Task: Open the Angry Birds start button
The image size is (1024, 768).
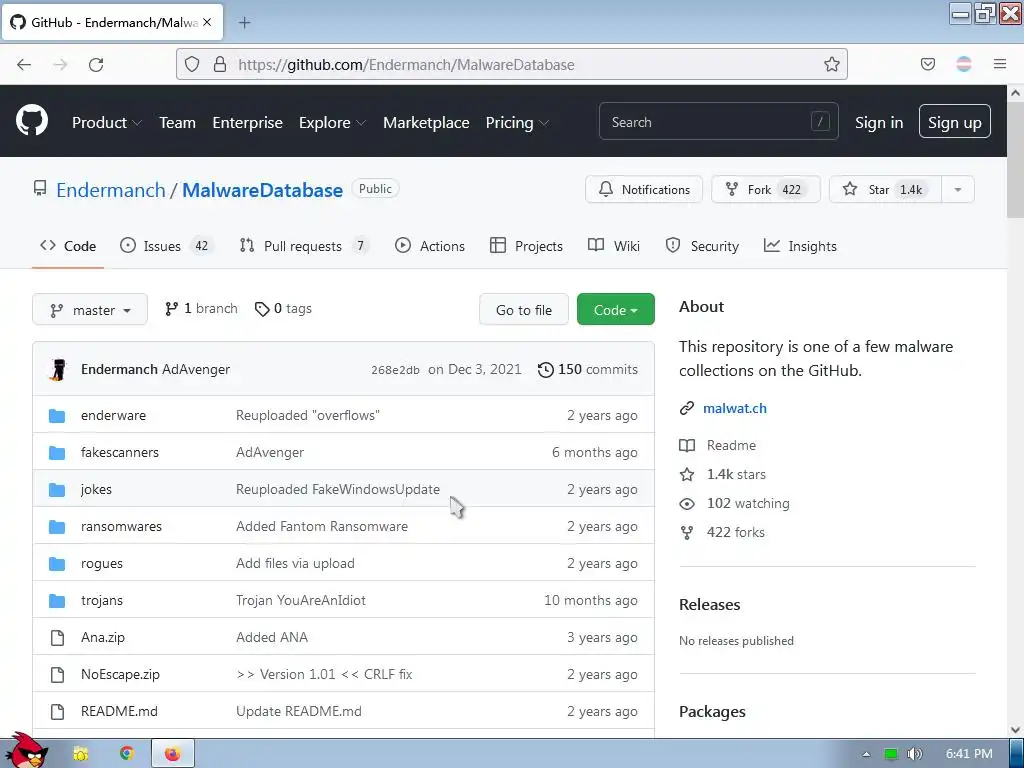Action: (x=25, y=750)
